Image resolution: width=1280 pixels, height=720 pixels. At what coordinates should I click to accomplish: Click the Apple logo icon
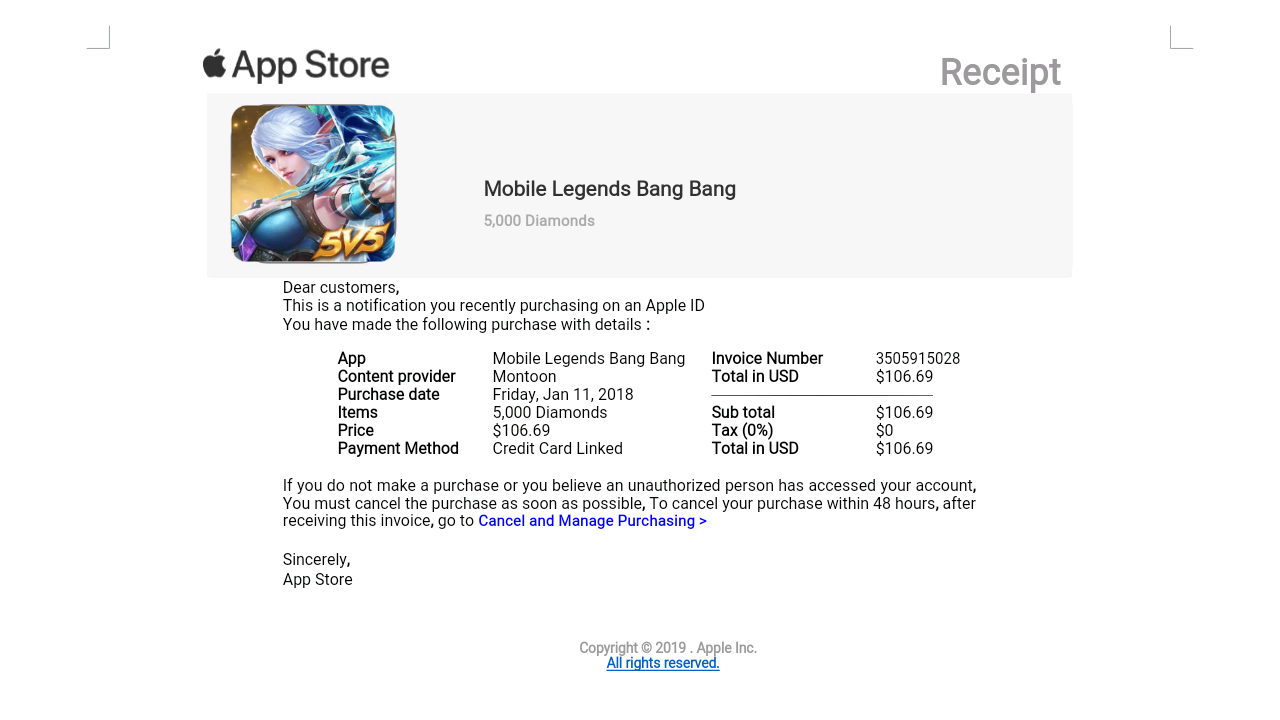(215, 64)
